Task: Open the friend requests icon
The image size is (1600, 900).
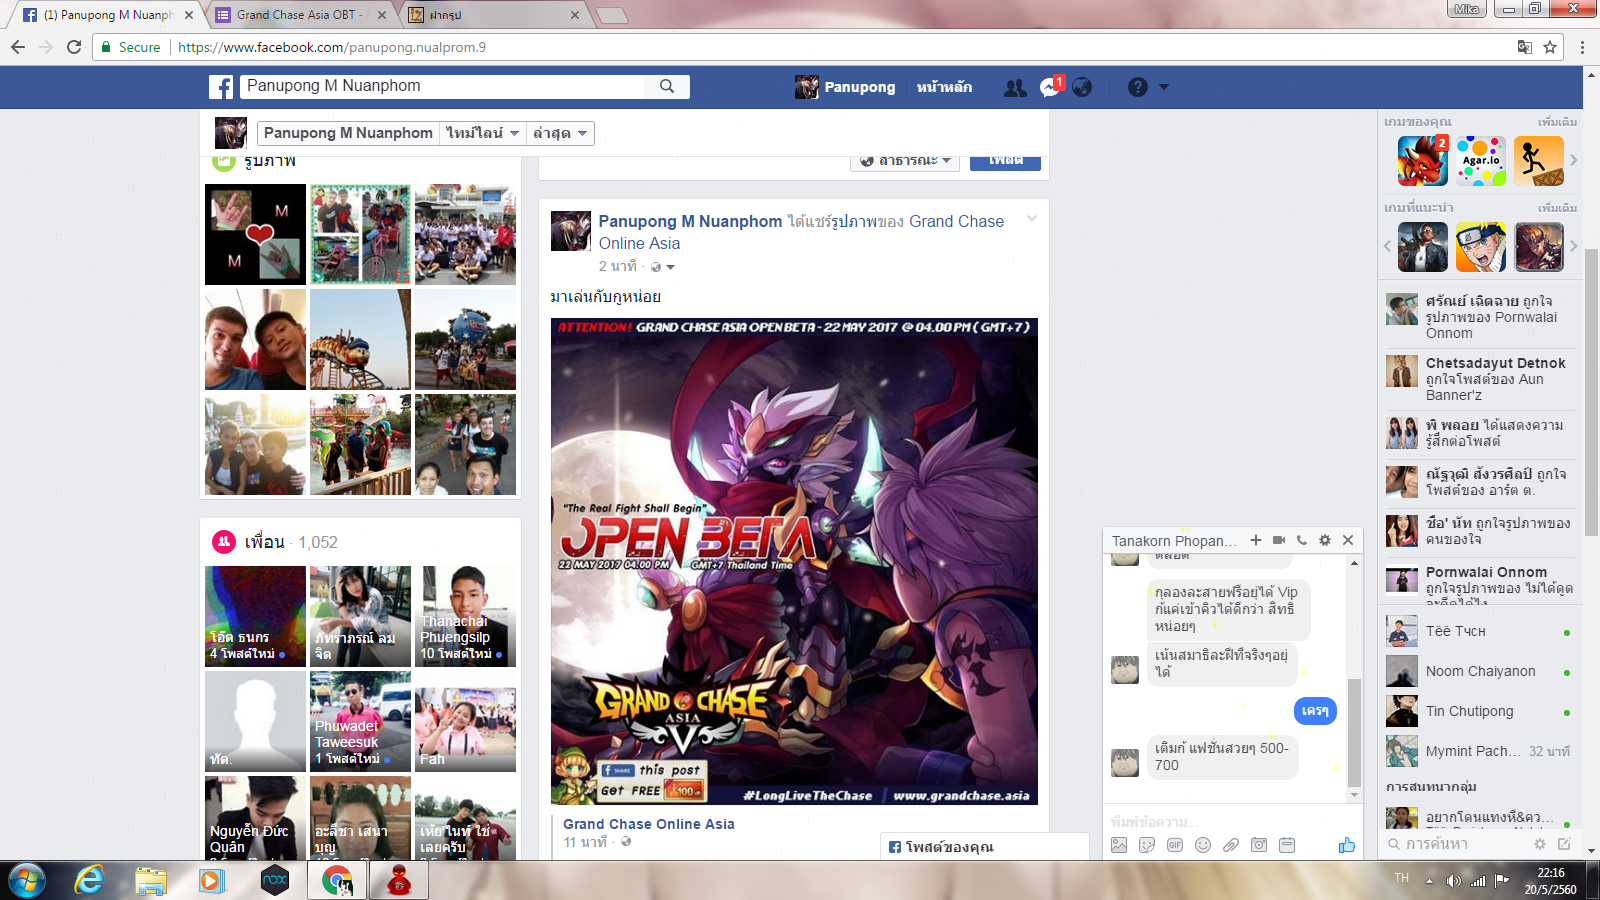Action: [1015, 88]
